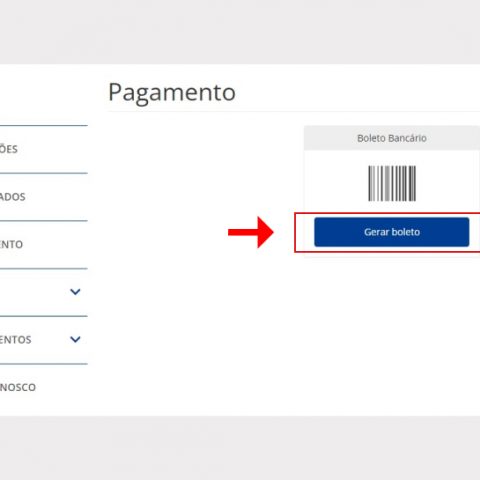Image resolution: width=480 pixels, height=480 pixels.
Task: Click the barcode icon in the payment card
Action: (392, 183)
